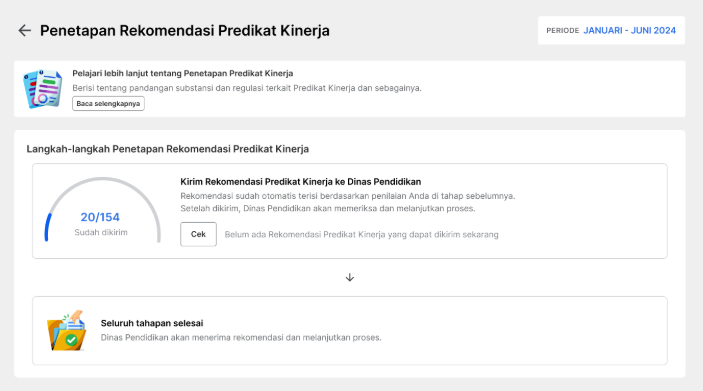The height and width of the screenshot is (391, 703).
Task: Click the PERIODE label
Action: point(563,30)
